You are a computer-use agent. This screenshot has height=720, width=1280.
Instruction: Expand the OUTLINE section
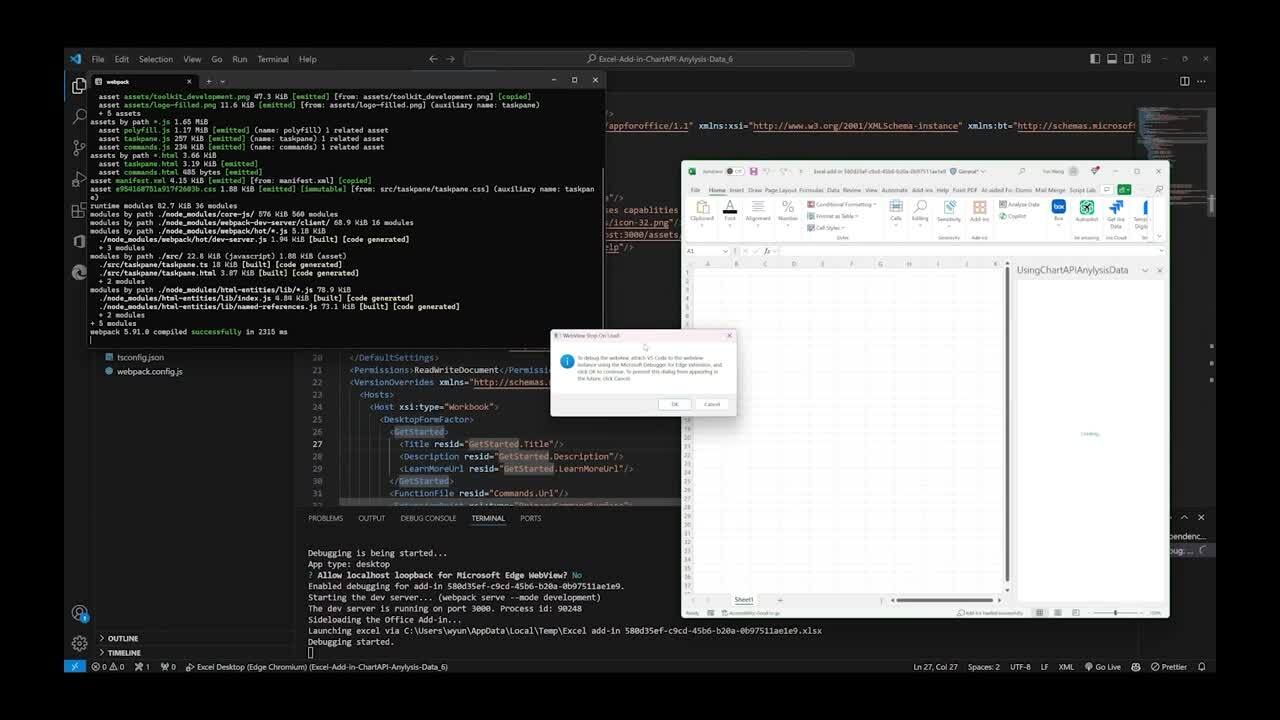tap(123, 638)
